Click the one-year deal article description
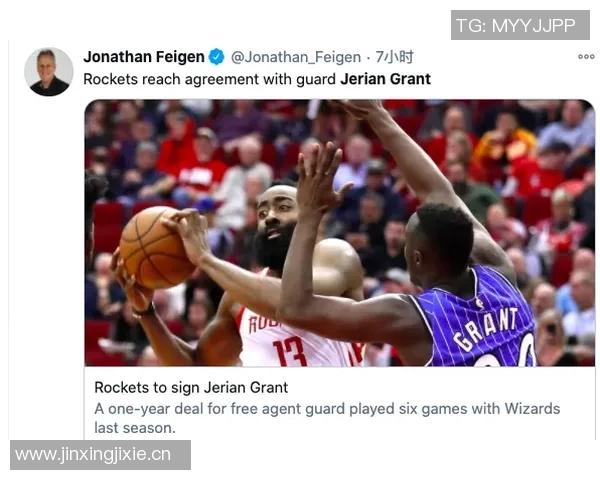Image resolution: width=600 pixels, height=480 pixels. tap(327, 418)
